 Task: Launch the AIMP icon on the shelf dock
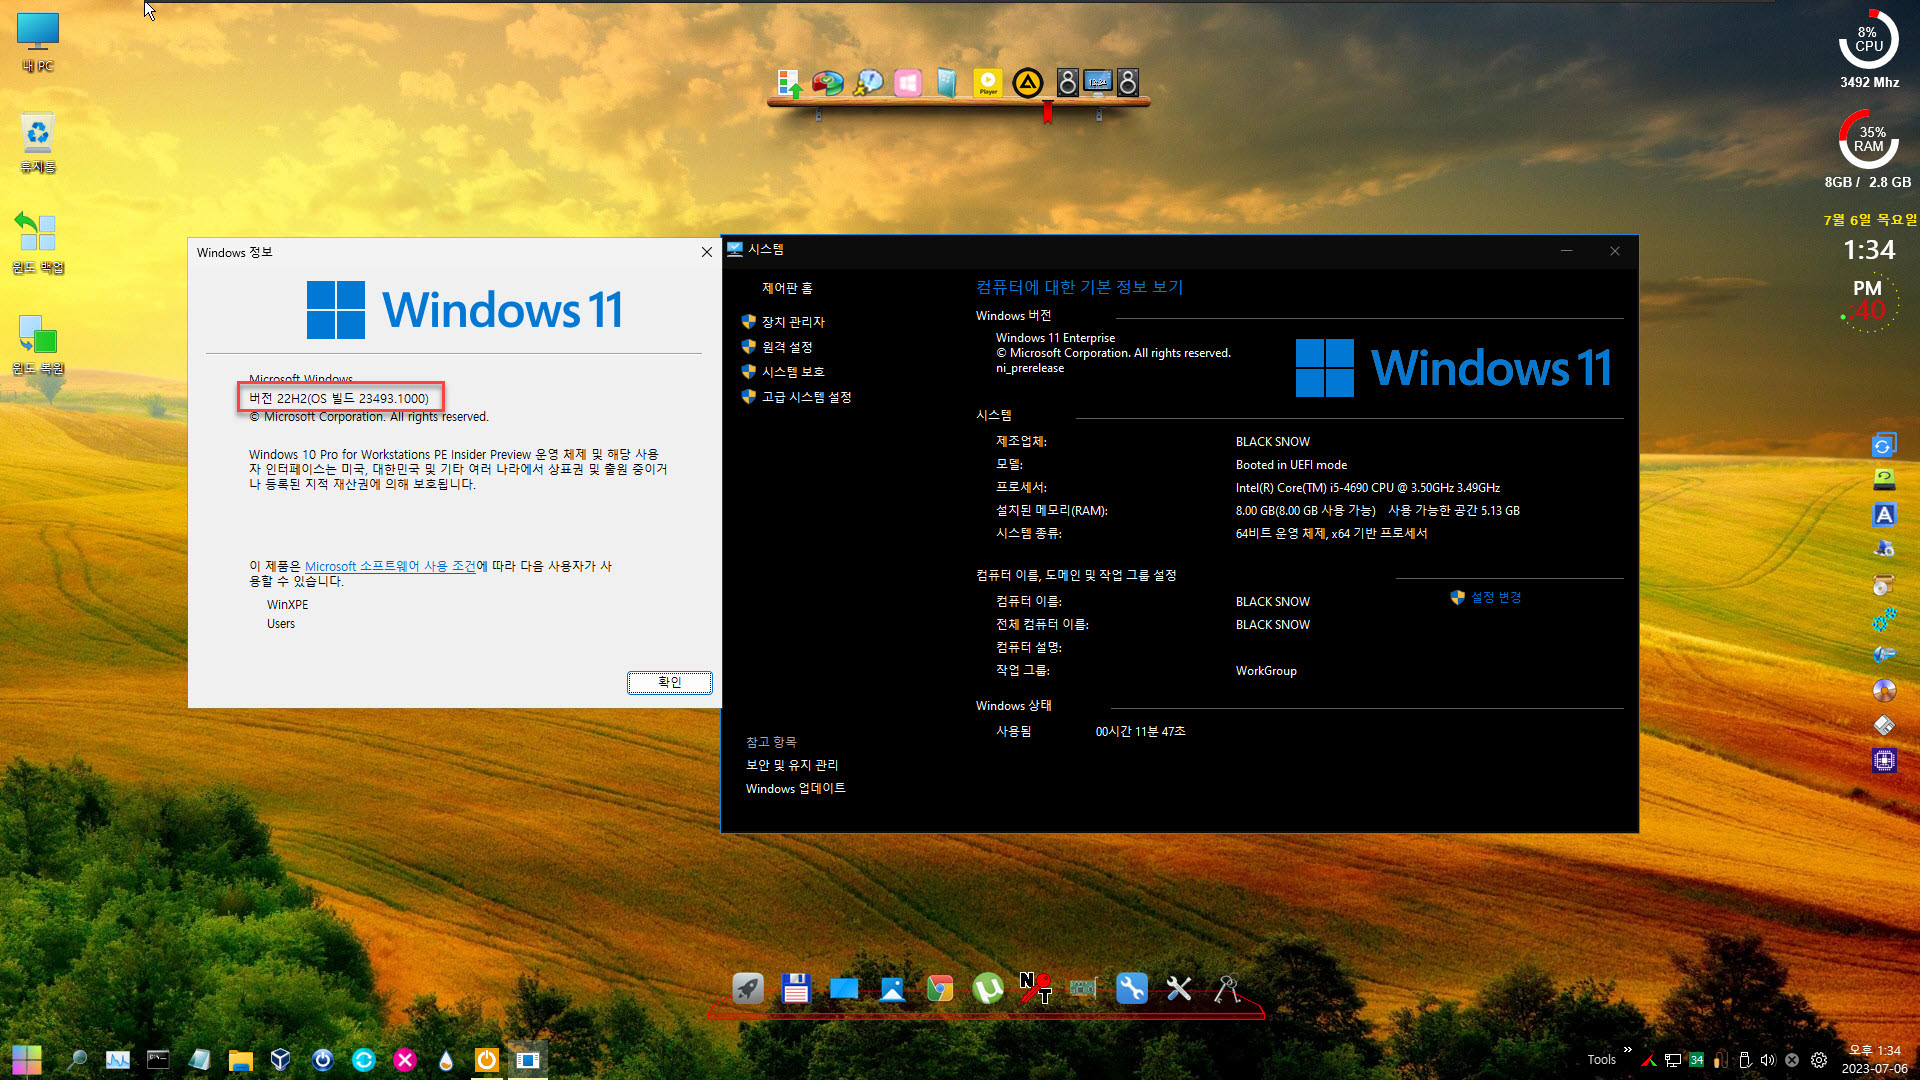click(x=1028, y=83)
